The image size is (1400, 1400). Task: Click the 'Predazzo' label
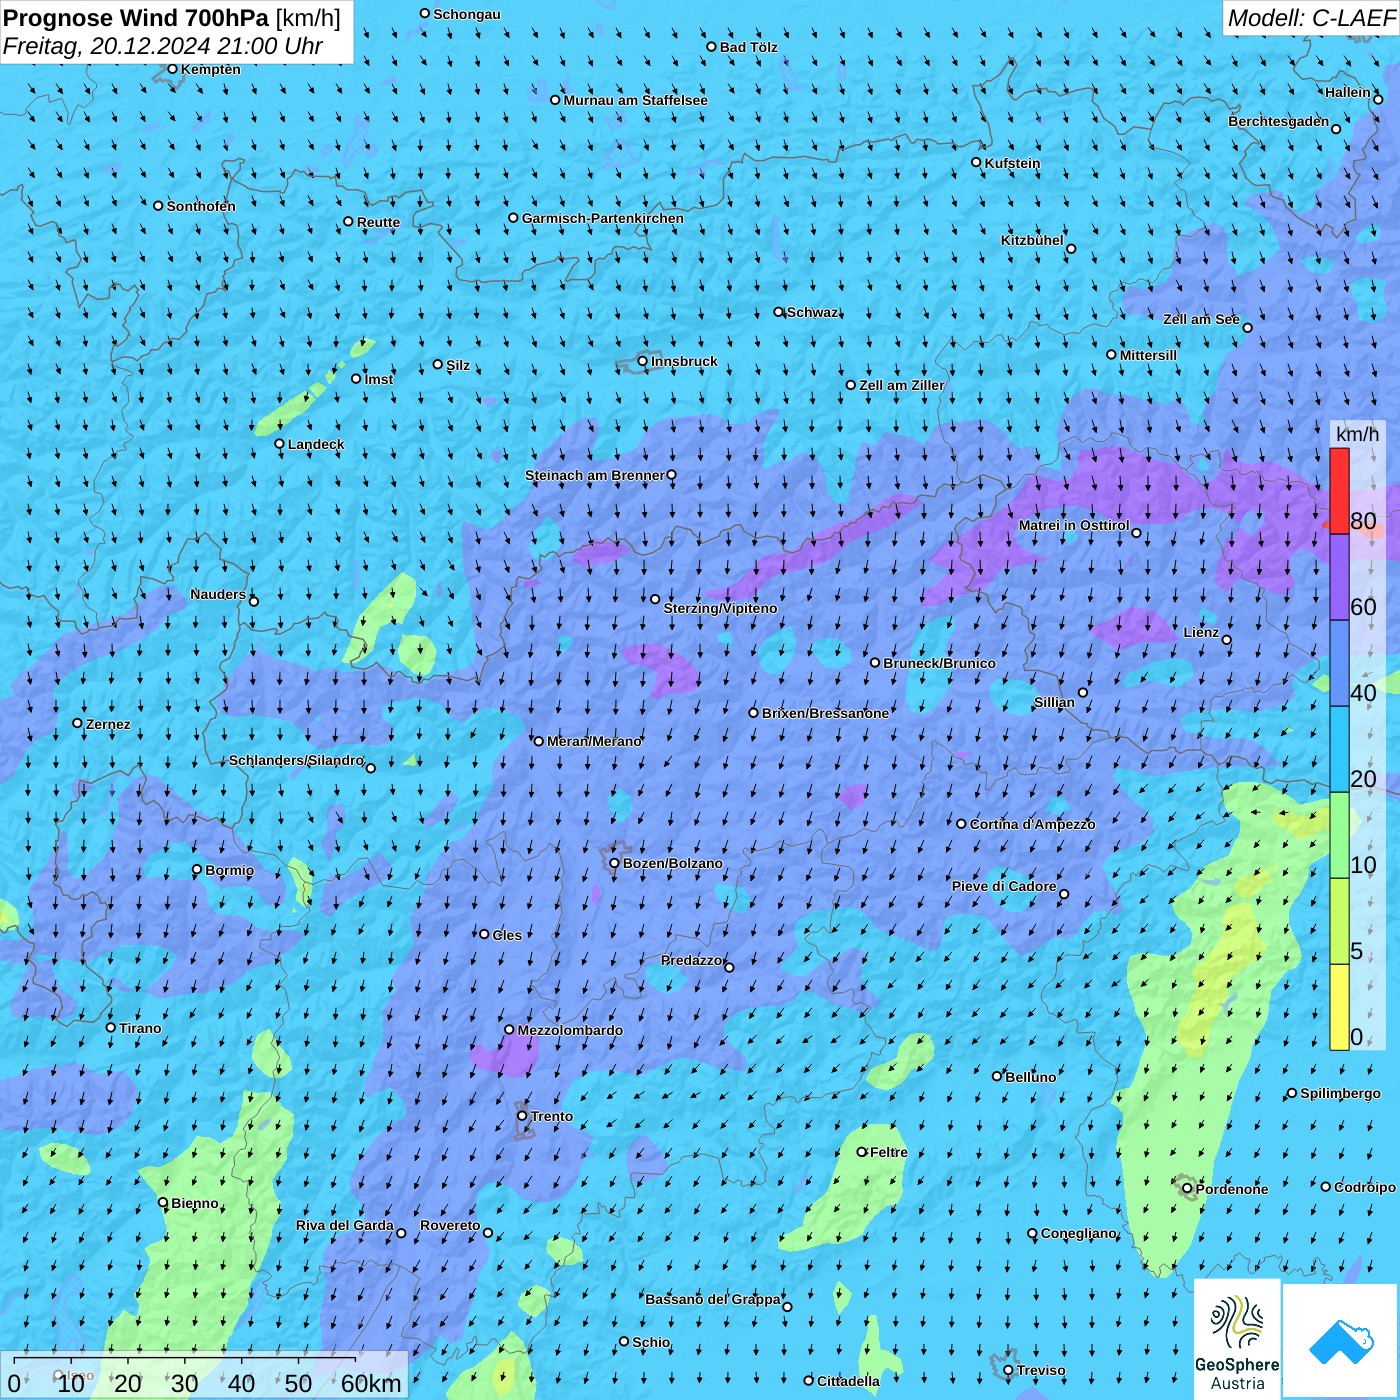pyautogui.click(x=691, y=960)
